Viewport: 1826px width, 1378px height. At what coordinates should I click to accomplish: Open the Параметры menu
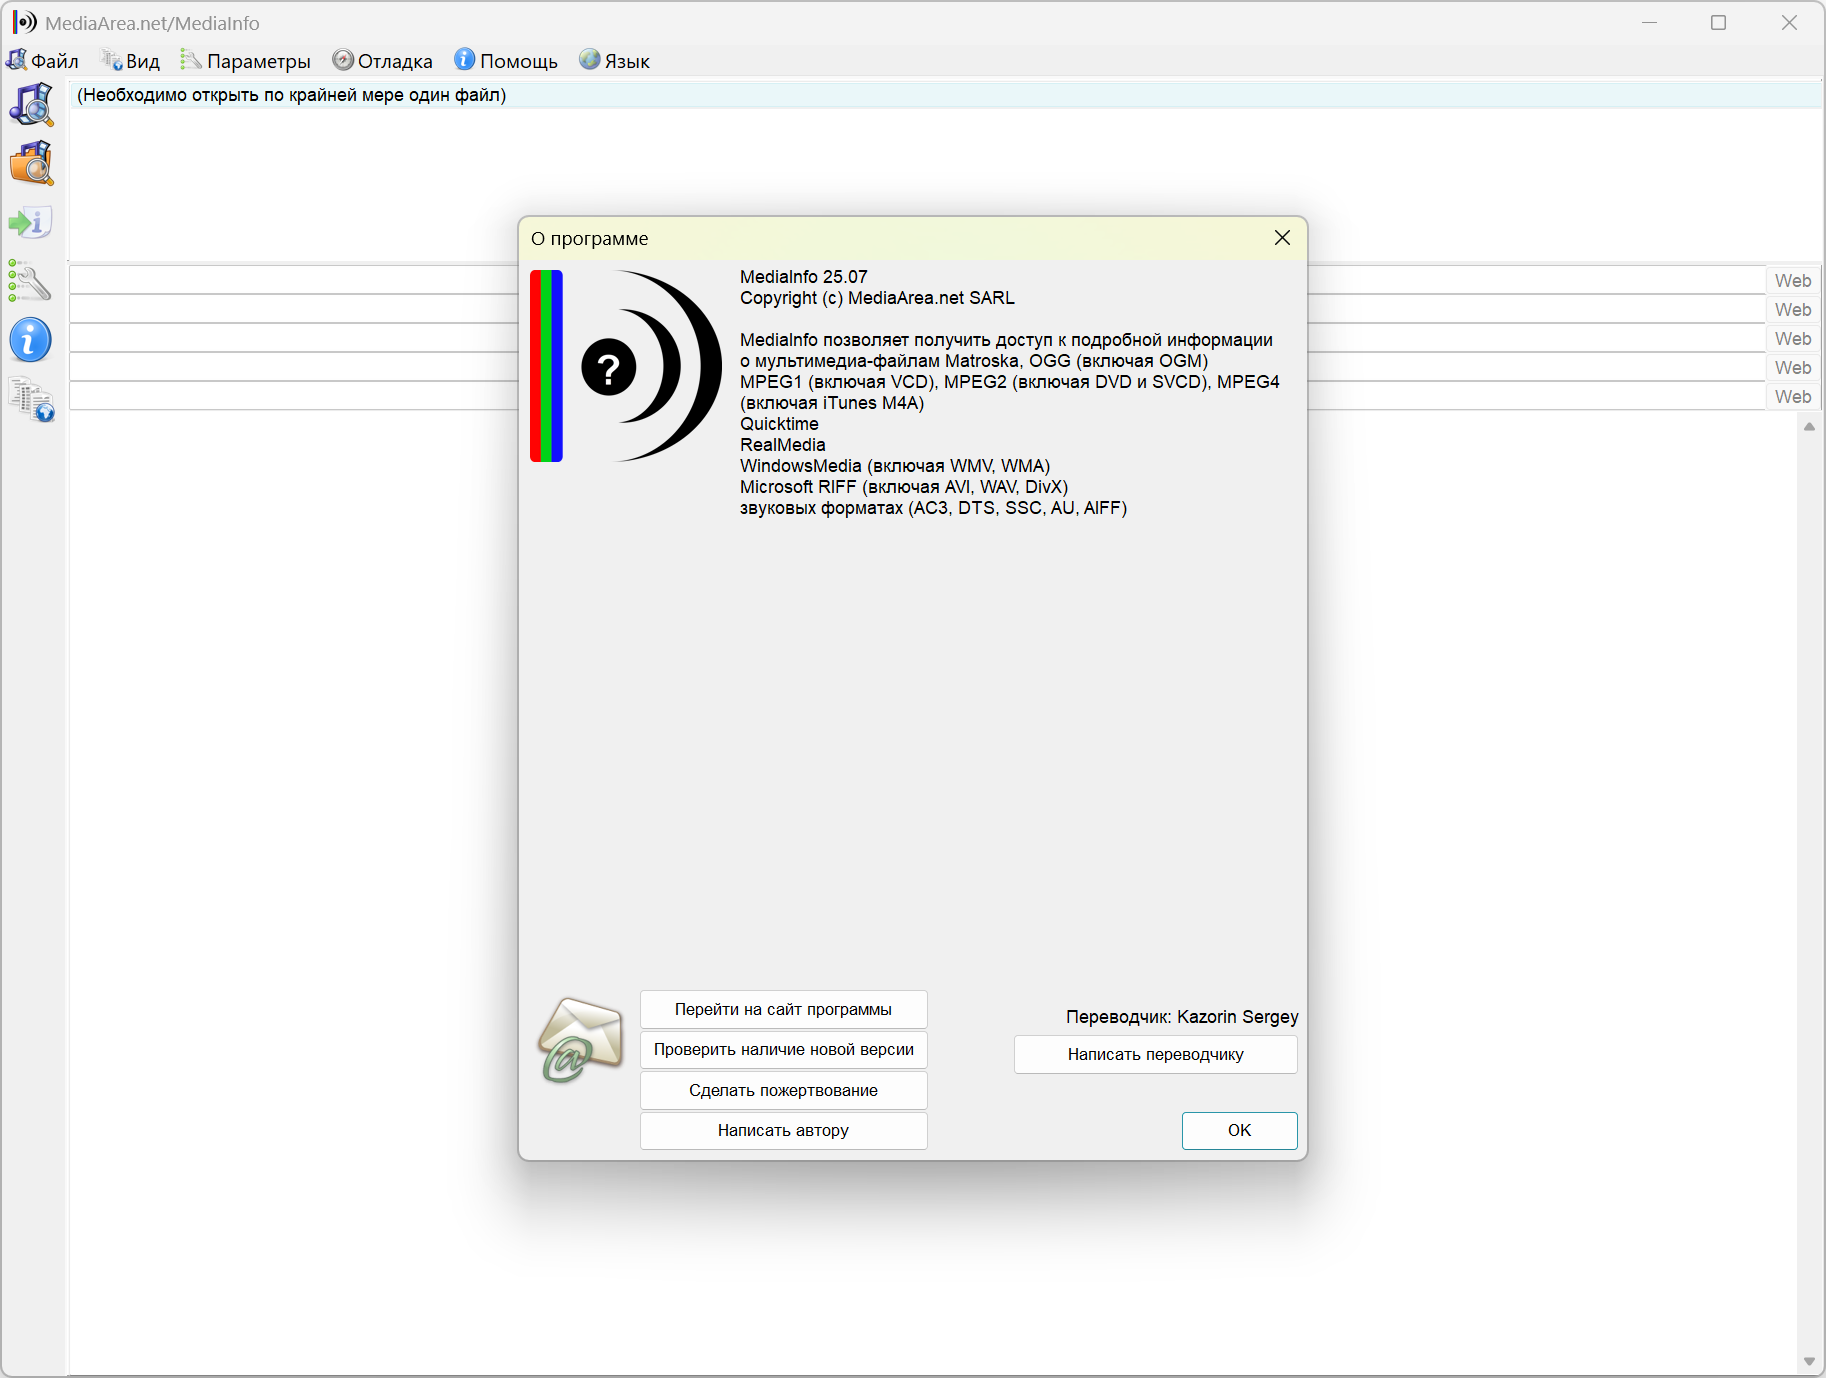point(246,61)
